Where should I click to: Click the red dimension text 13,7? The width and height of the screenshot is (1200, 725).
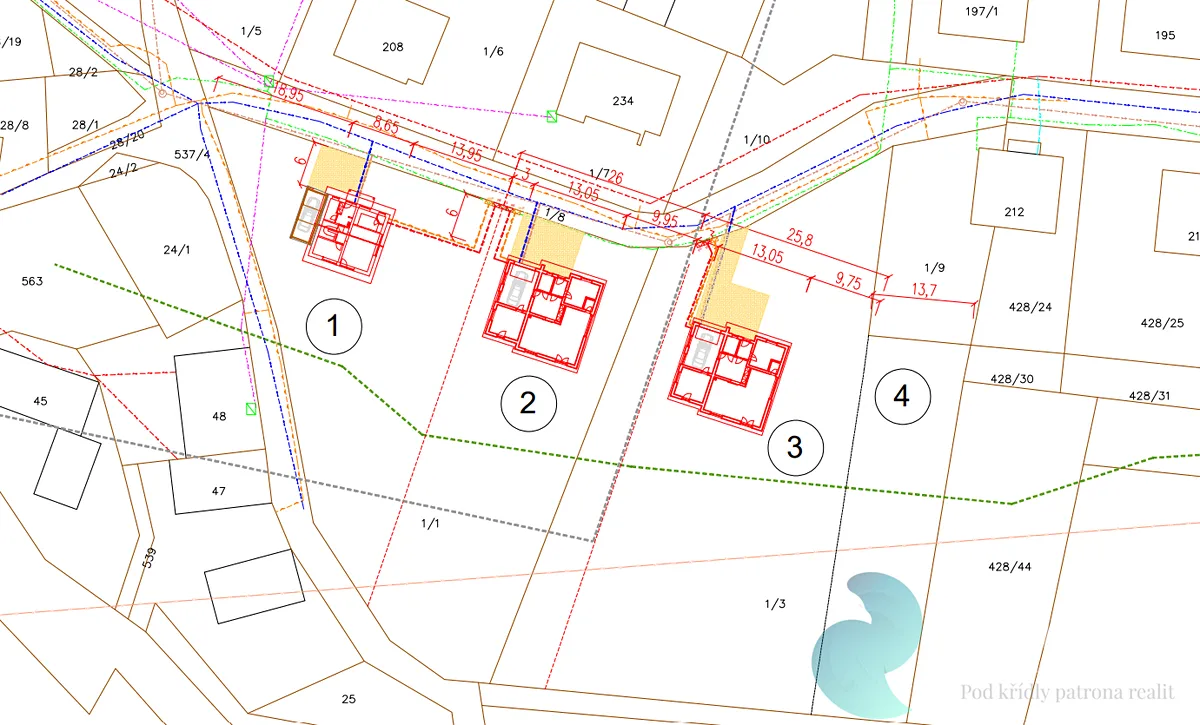click(925, 290)
